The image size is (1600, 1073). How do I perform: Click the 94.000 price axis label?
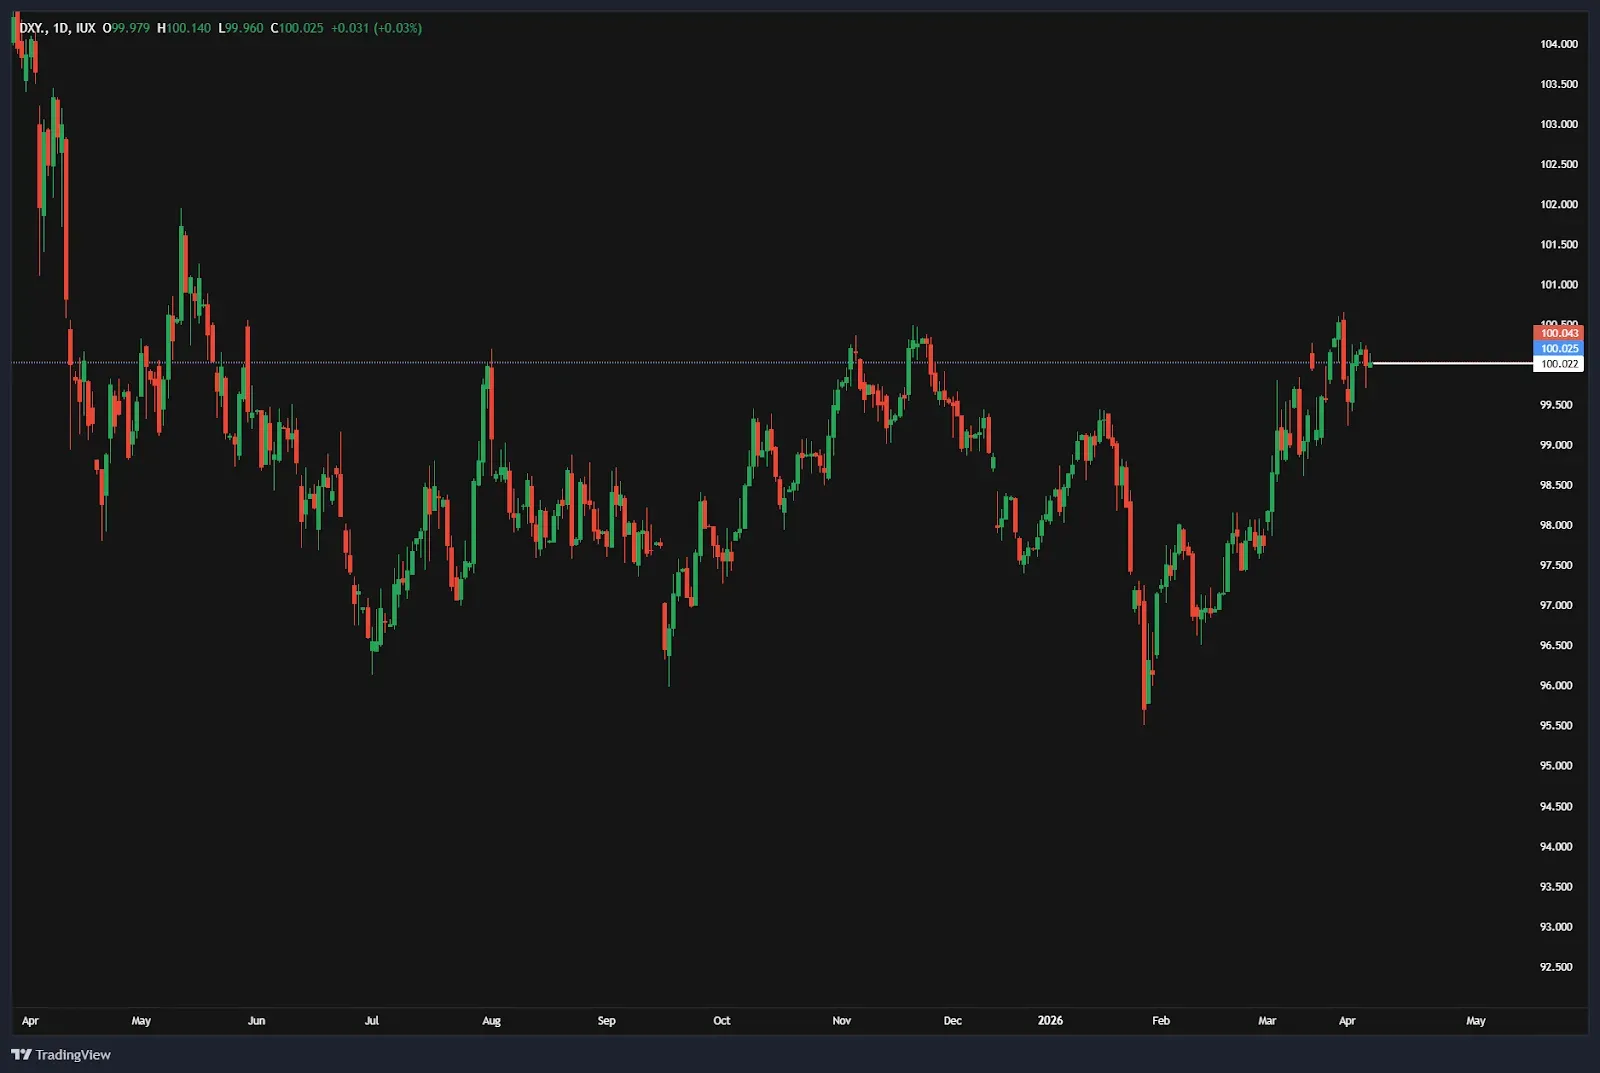pyautogui.click(x=1556, y=846)
